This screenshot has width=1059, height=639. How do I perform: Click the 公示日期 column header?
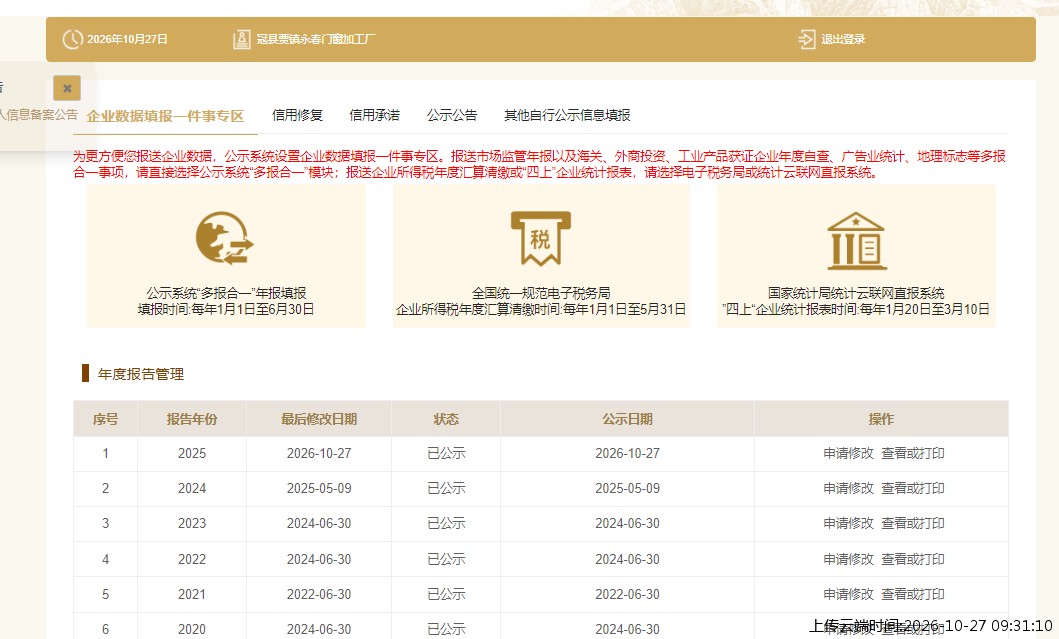click(627, 419)
